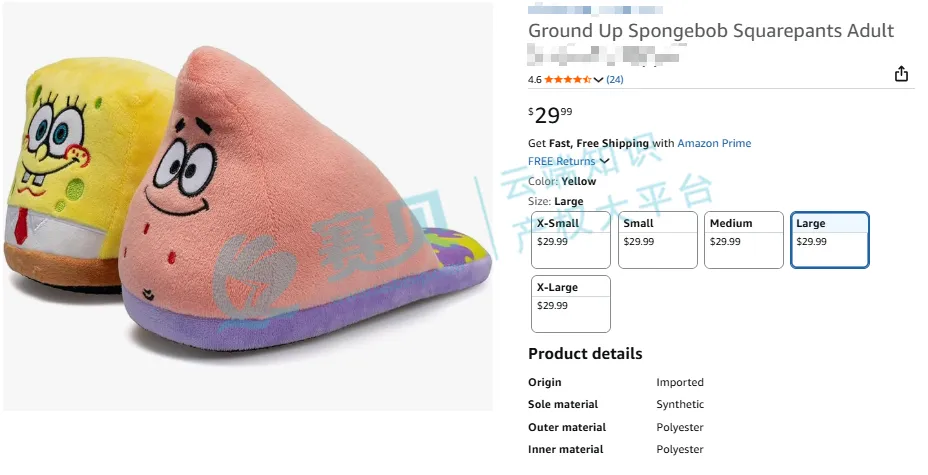The image size is (928, 475).
Task: Click the share icon
Action: point(901,74)
